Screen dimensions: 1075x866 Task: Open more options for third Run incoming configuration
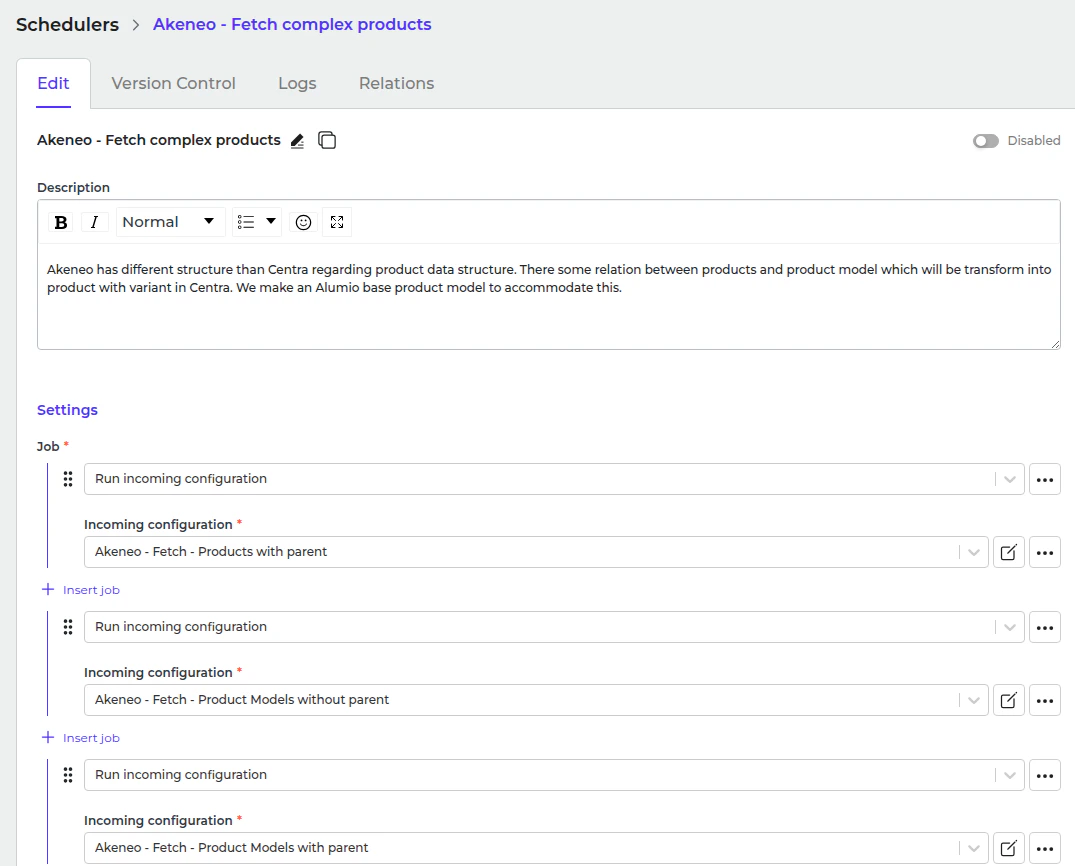point(1045,775)
